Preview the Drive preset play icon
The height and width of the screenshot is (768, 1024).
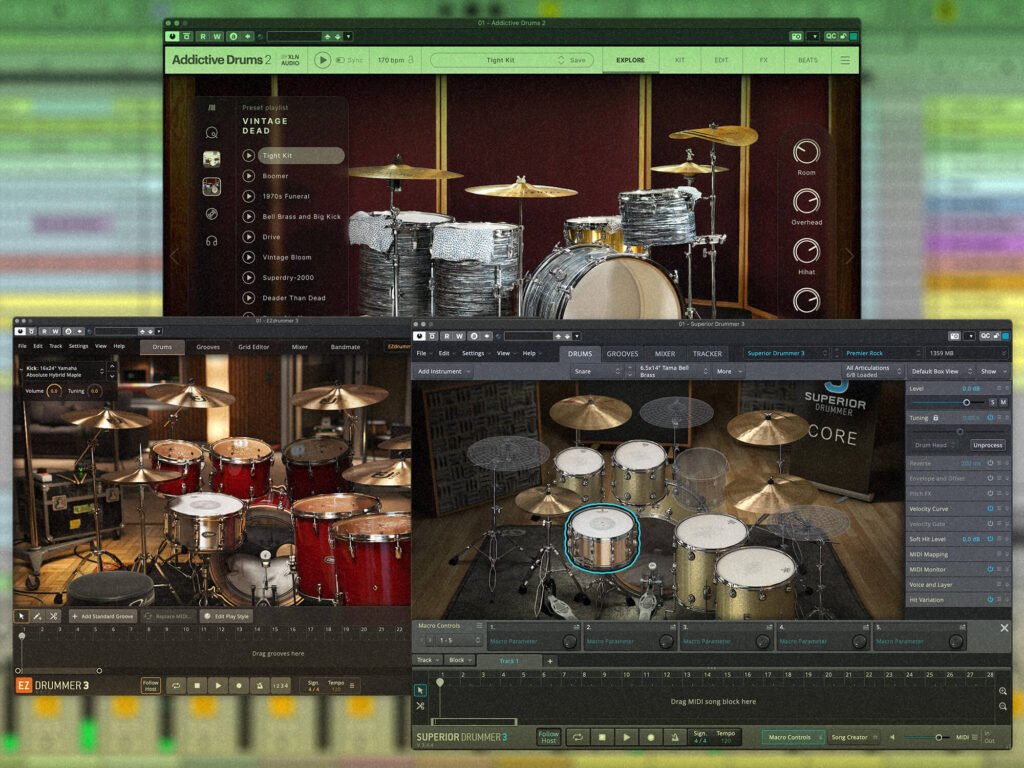[x=249, y=236]
